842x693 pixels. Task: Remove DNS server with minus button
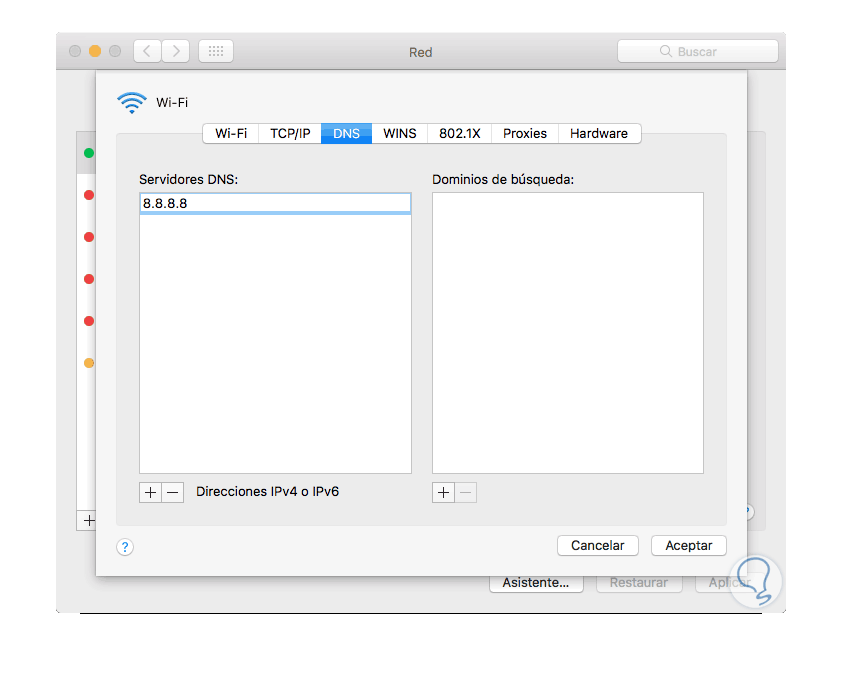(x=173, y=493)
